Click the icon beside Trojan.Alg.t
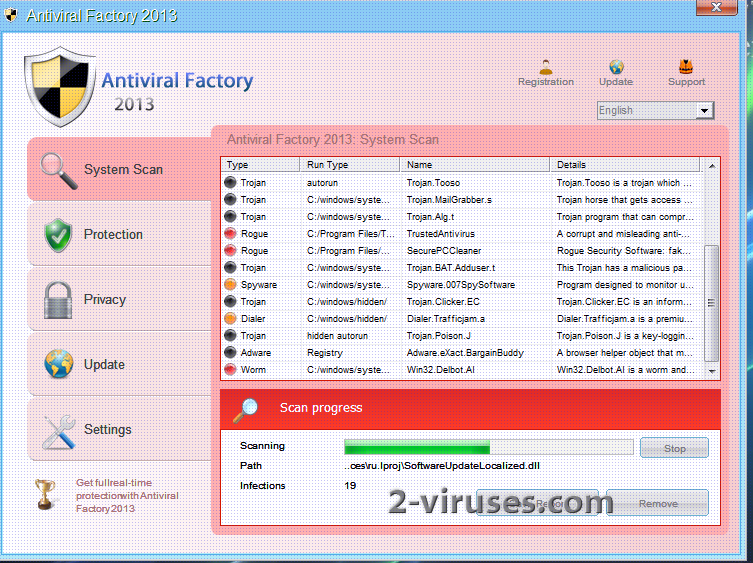753x563 pixels. [x=231, y=217]
